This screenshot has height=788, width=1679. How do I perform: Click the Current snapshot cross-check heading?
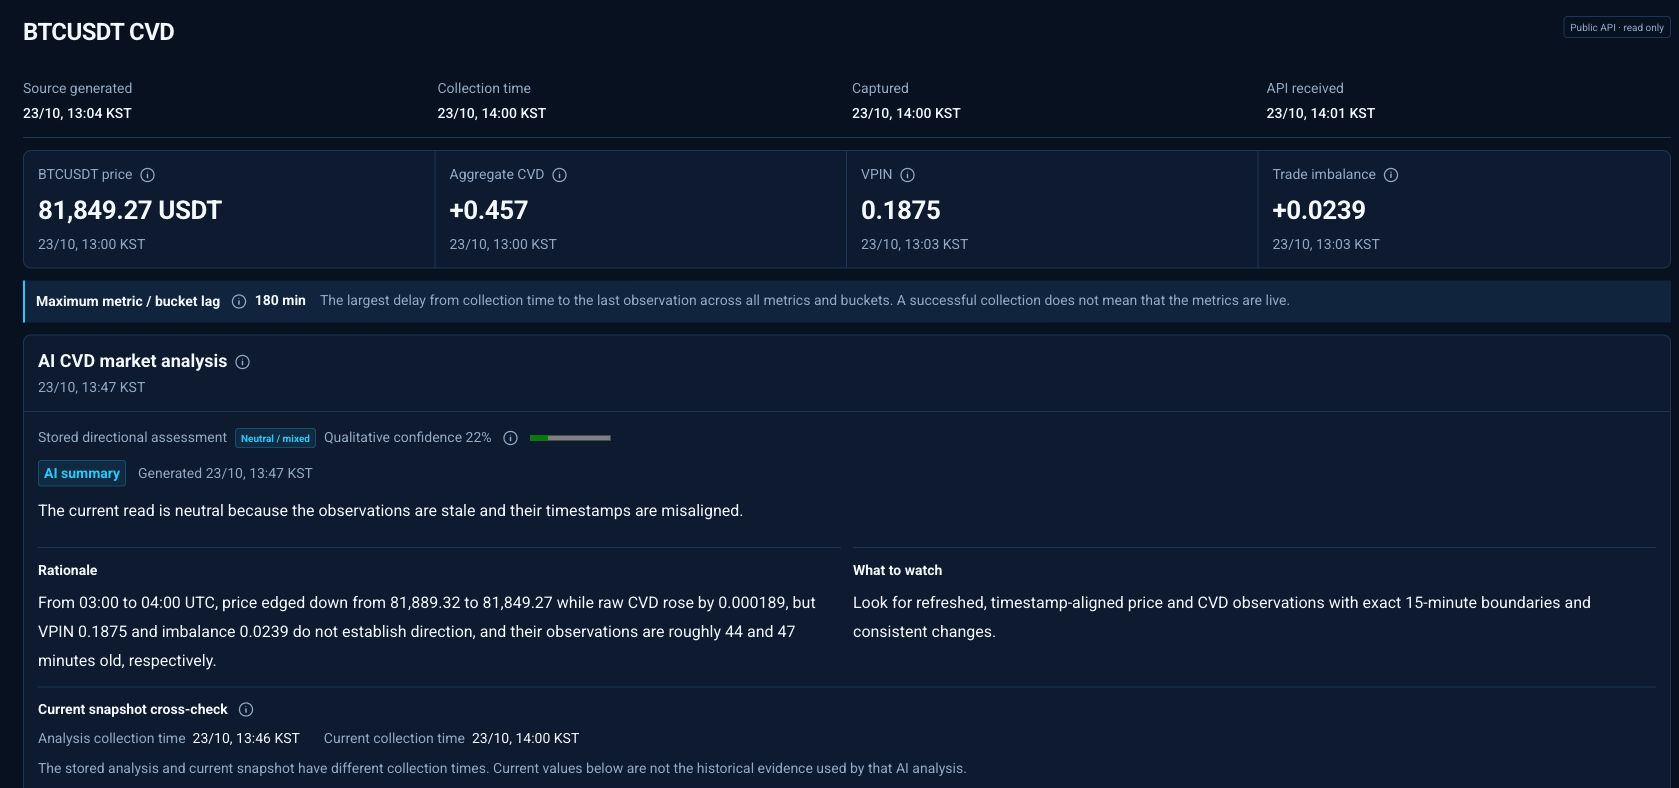point(133,709)
